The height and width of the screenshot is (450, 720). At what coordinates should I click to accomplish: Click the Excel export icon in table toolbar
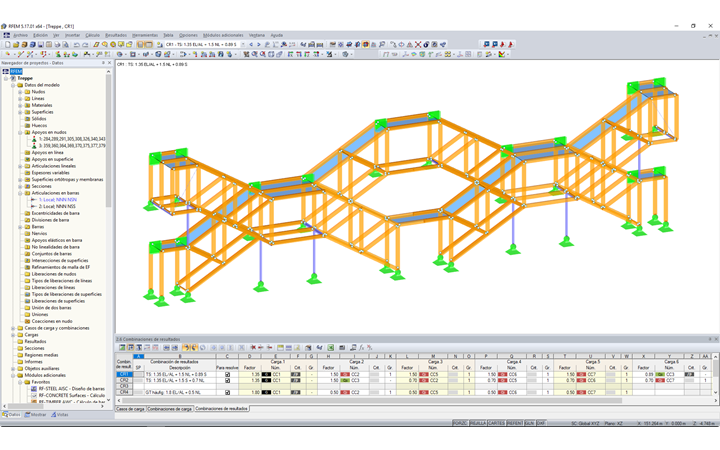point(331,348)
